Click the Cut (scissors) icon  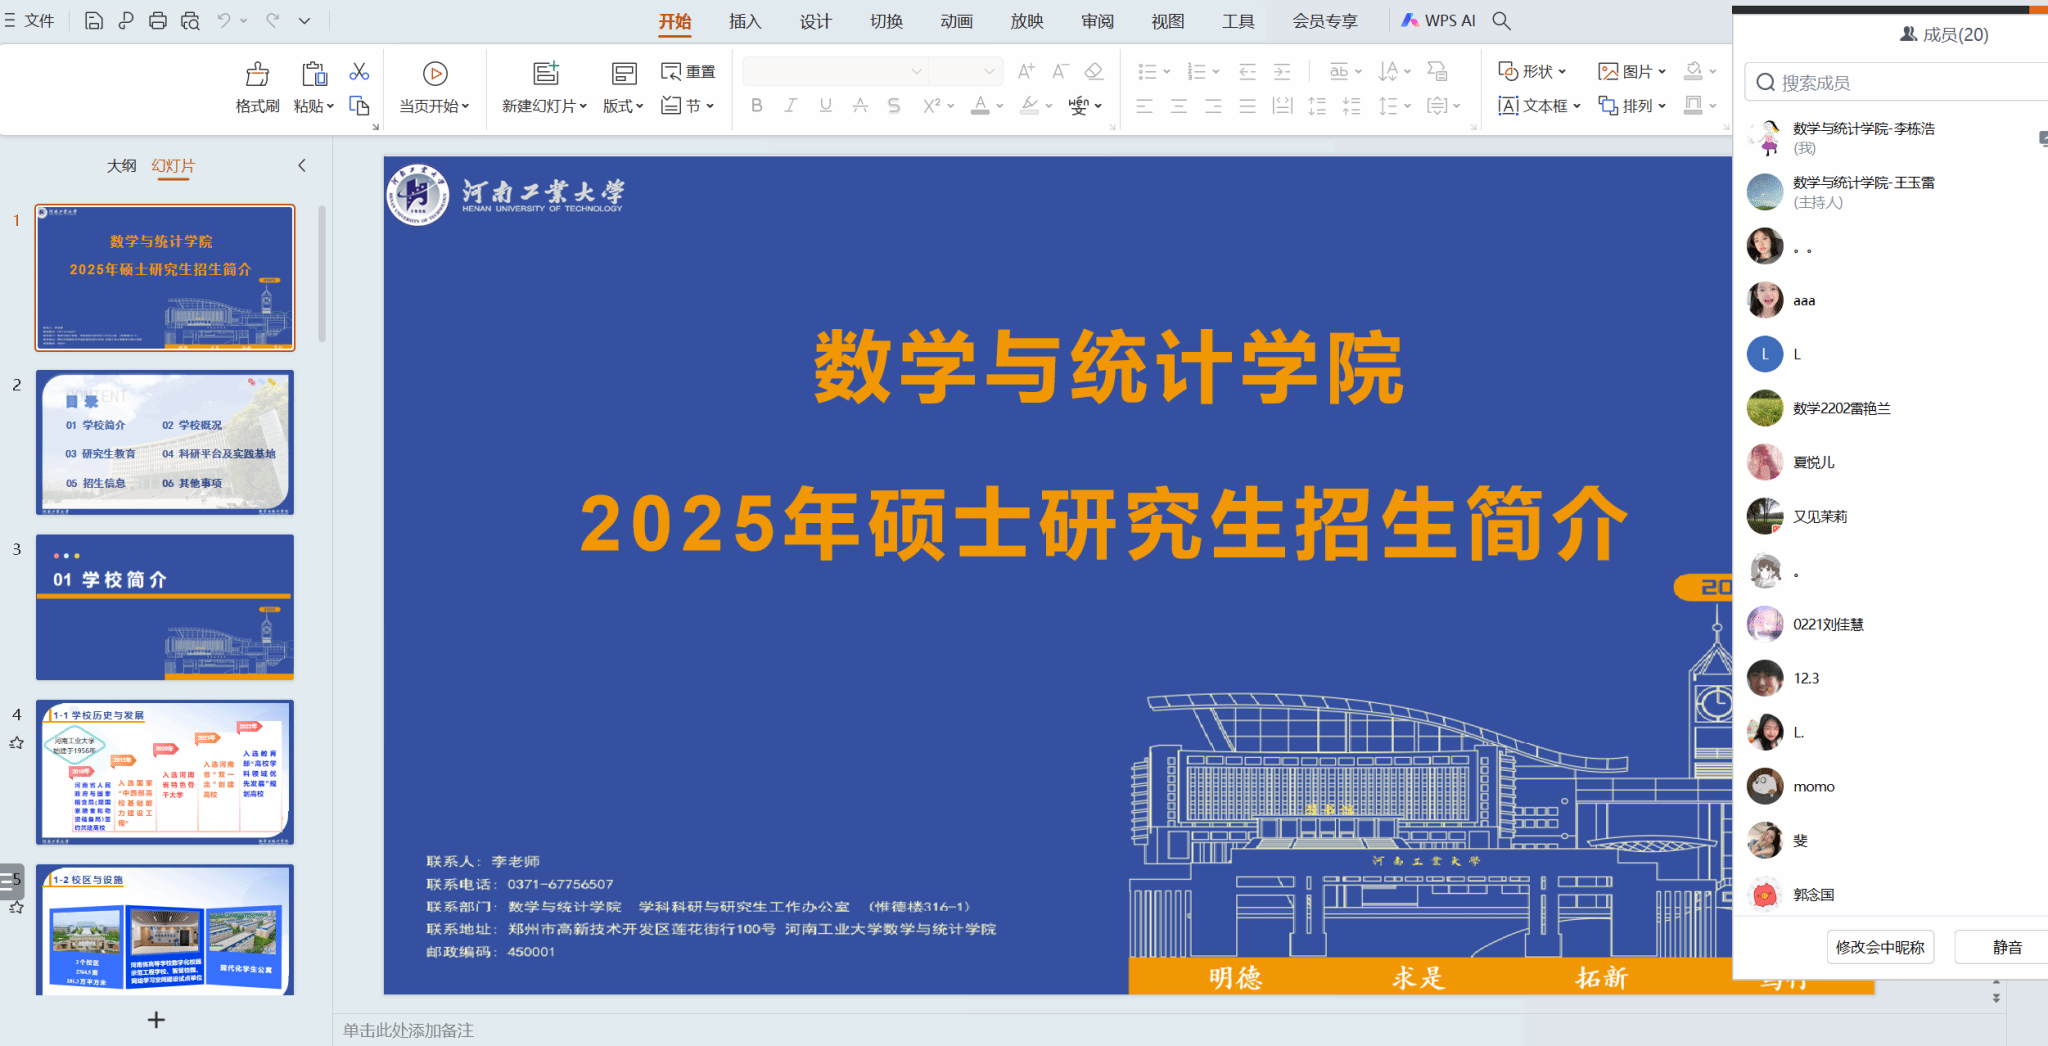358,71
